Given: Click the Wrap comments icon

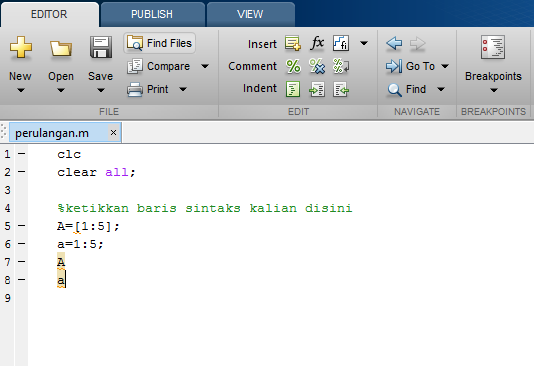Looking at the screenshot, I should click(341, 66).
